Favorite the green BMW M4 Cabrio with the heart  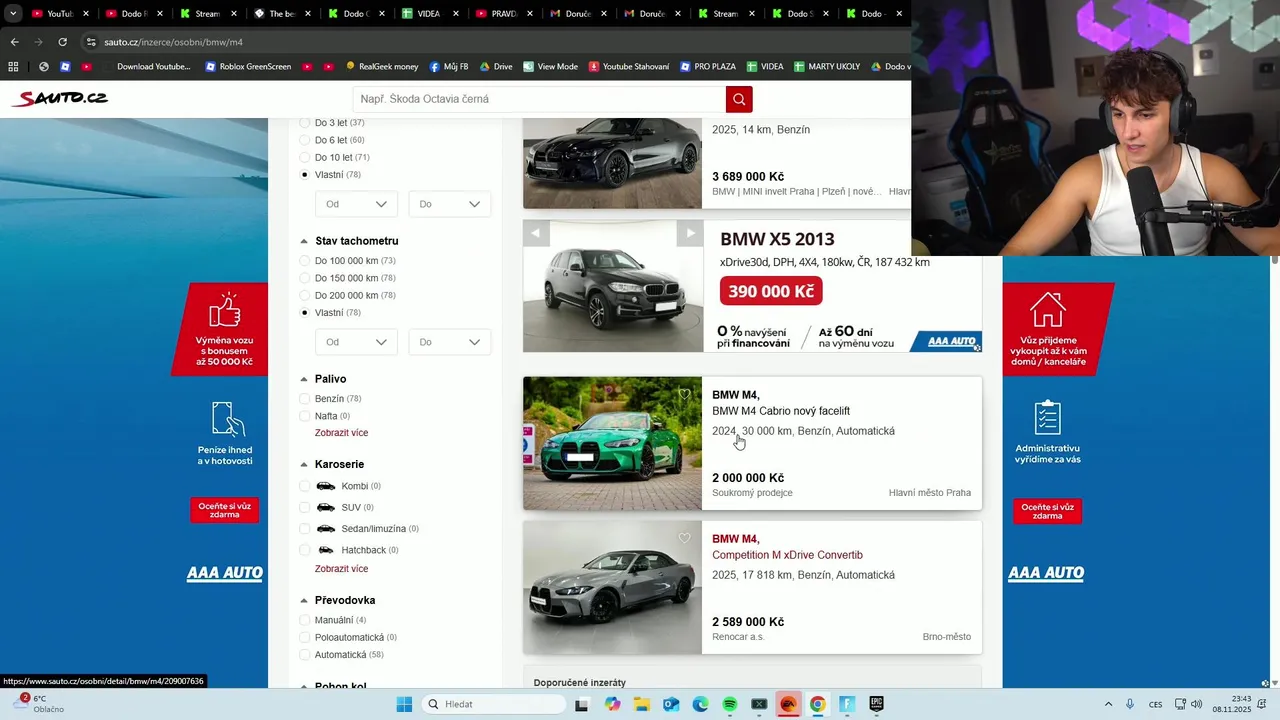[684, 394]
